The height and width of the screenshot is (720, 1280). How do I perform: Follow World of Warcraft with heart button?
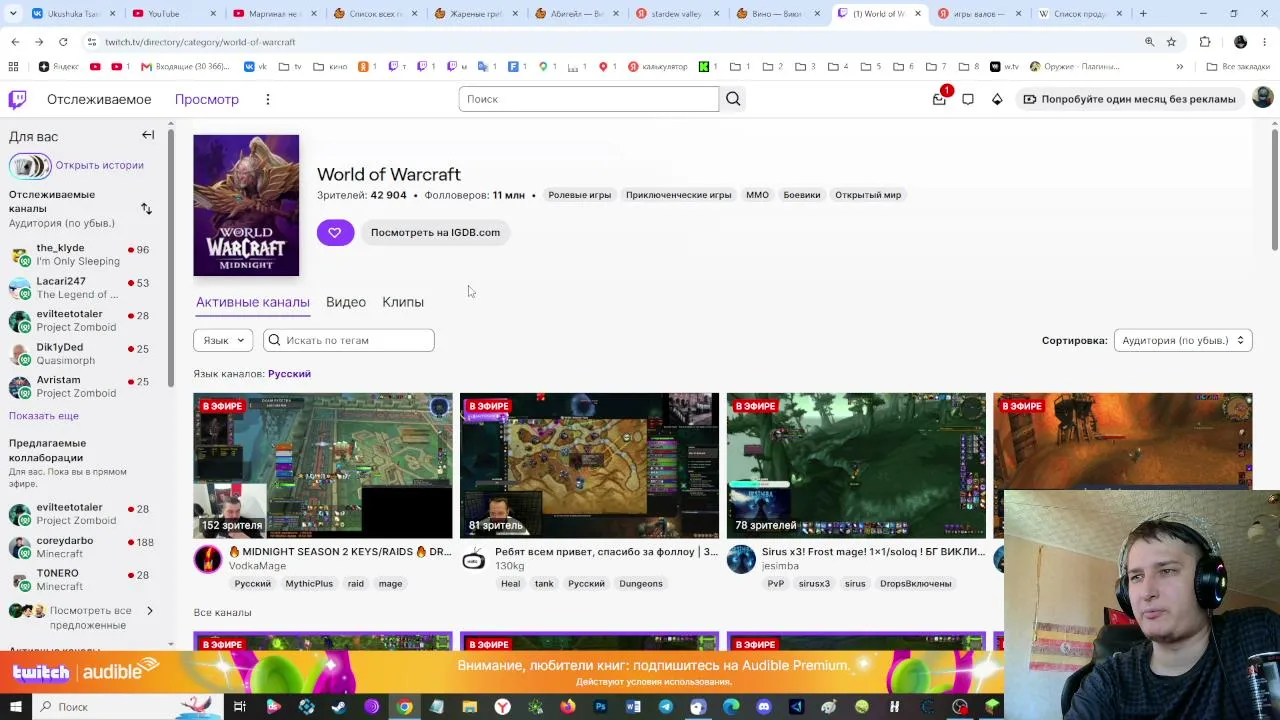pos(335,232)
